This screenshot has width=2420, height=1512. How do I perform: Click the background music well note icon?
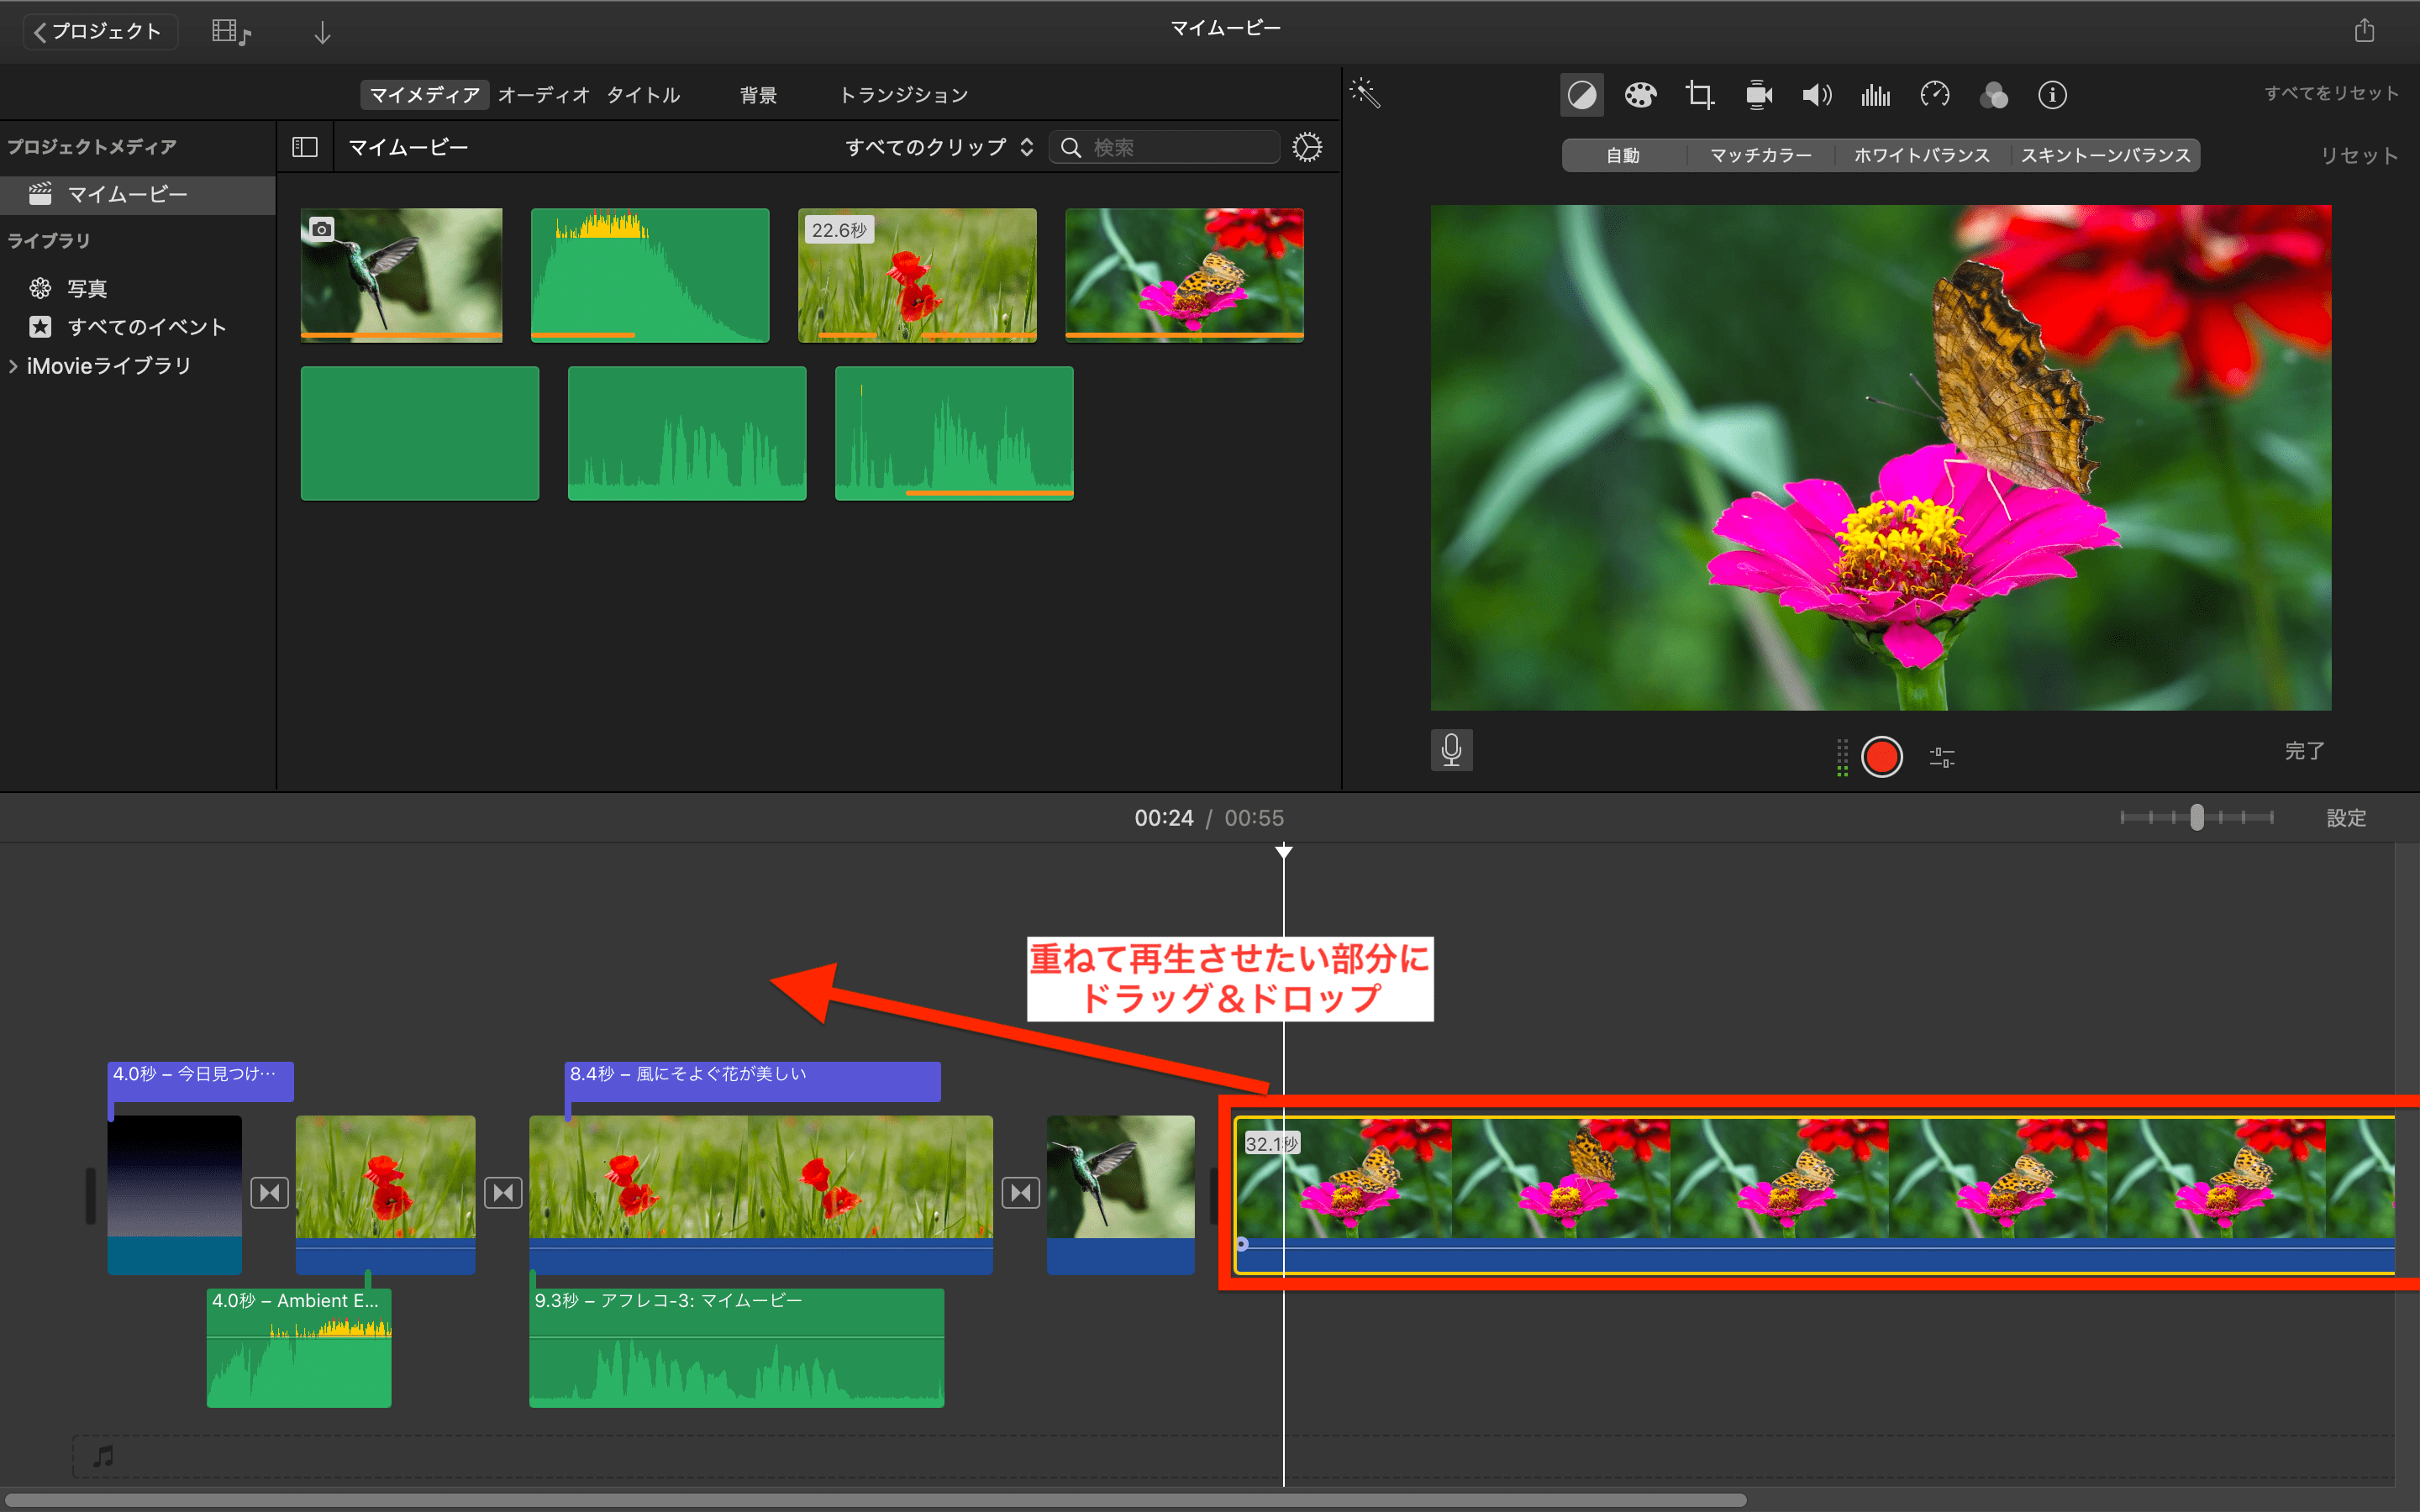(x=103, y=1456)
